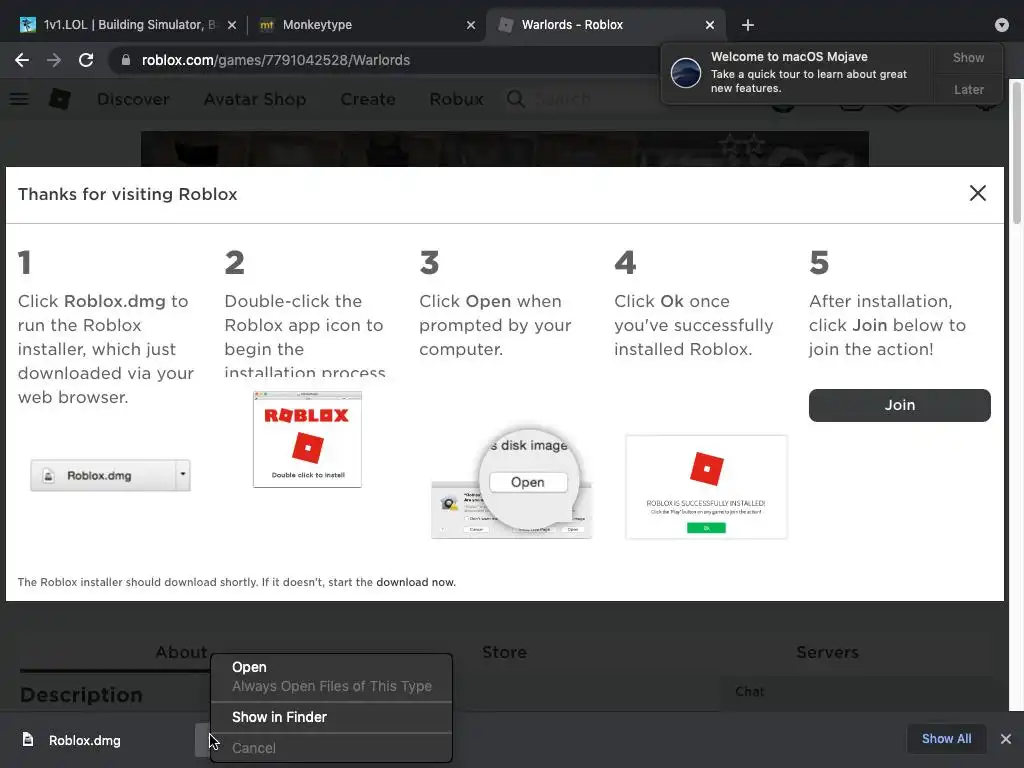Viewport: 1024px width, 768px height.
Task: Choose Open from the download context menu
Action: point(332,667)
